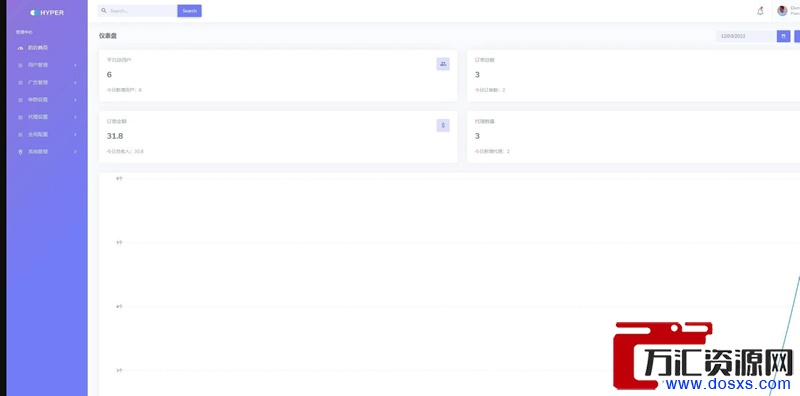800x396 pixels.
Task: Click the gauge icon beside 后台首页
Action: coord(20,48)
